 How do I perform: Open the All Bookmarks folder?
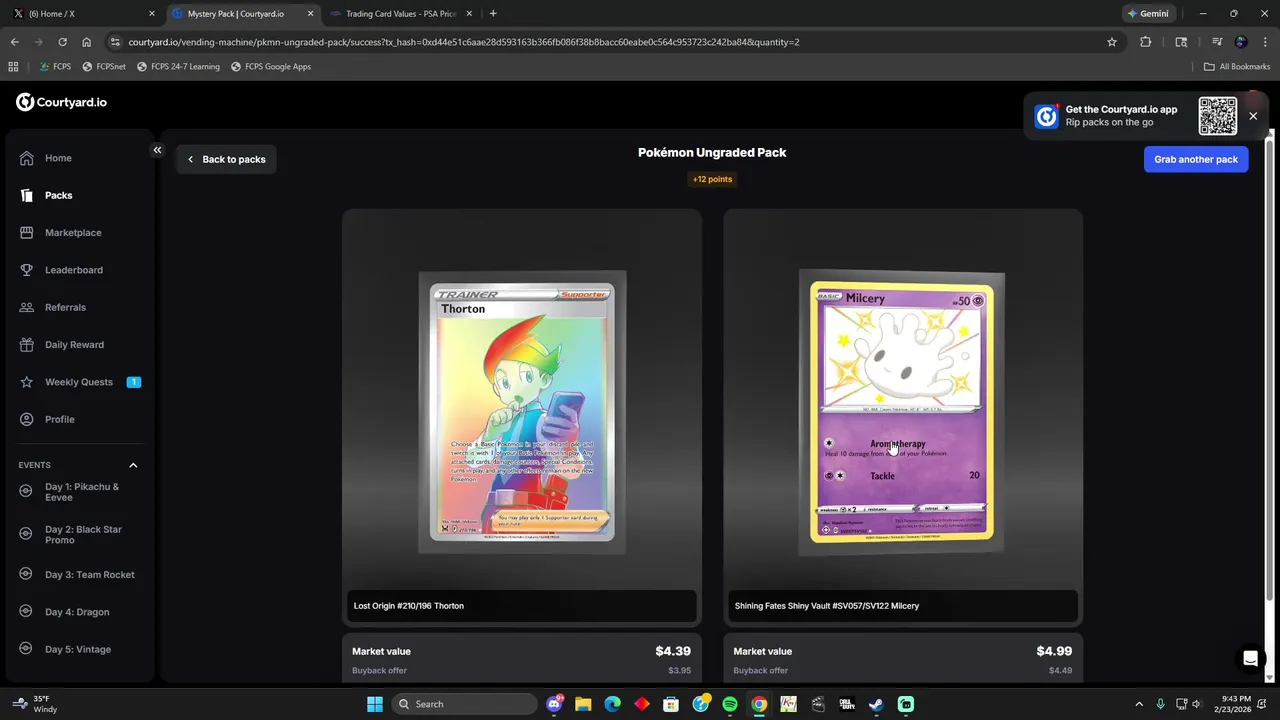click(1237, 67)
